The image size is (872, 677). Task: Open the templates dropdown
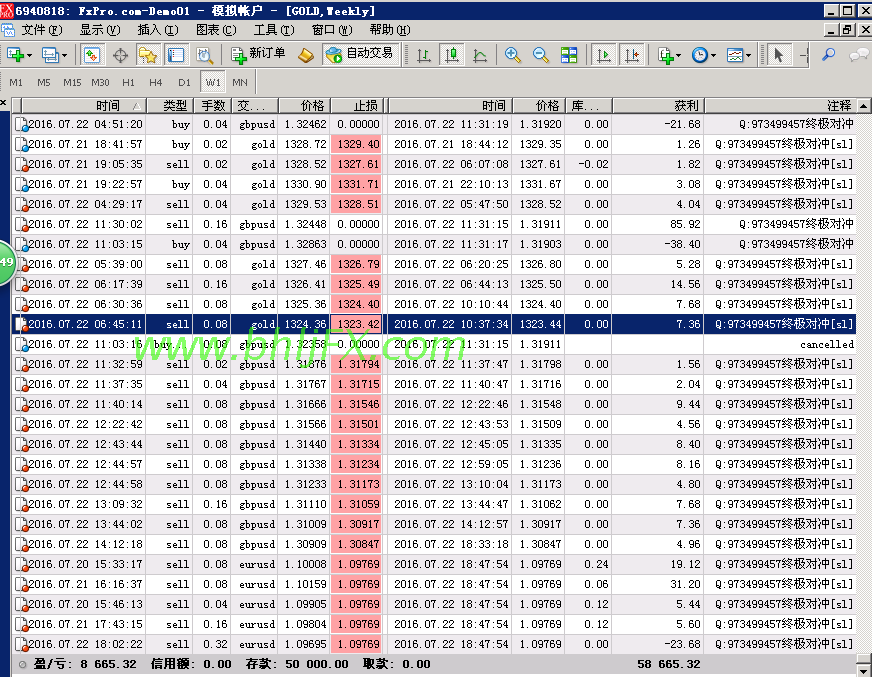(739, 55)
